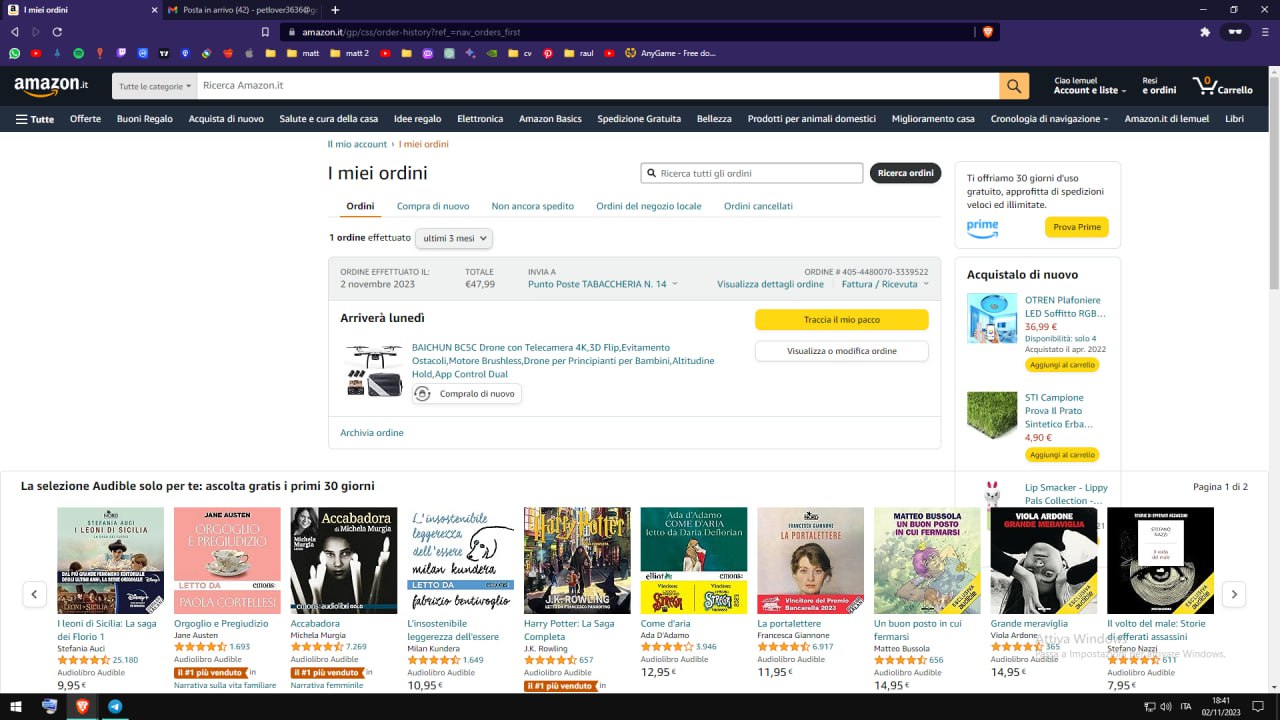This screenshot has height=720, width=1280.
Task: Switch to 'Non ancora spedito' tab
Action: 532,206
